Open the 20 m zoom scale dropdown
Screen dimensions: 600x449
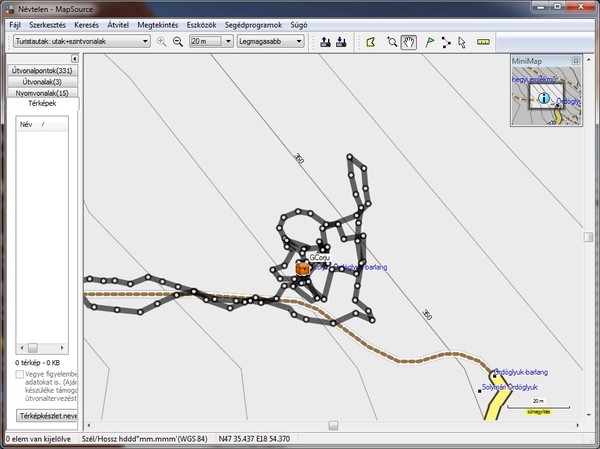(229, 42)
